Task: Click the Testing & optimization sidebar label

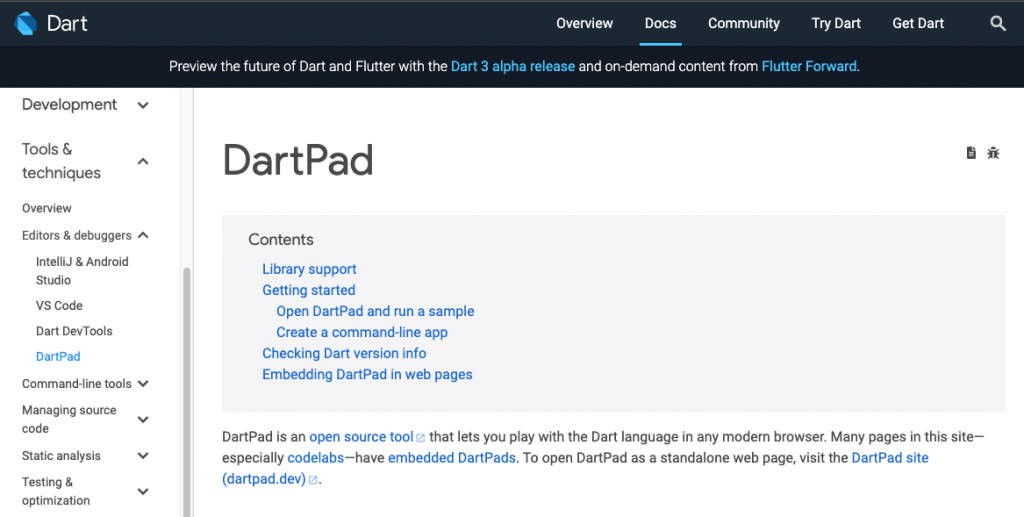Action: coord(56,491)
